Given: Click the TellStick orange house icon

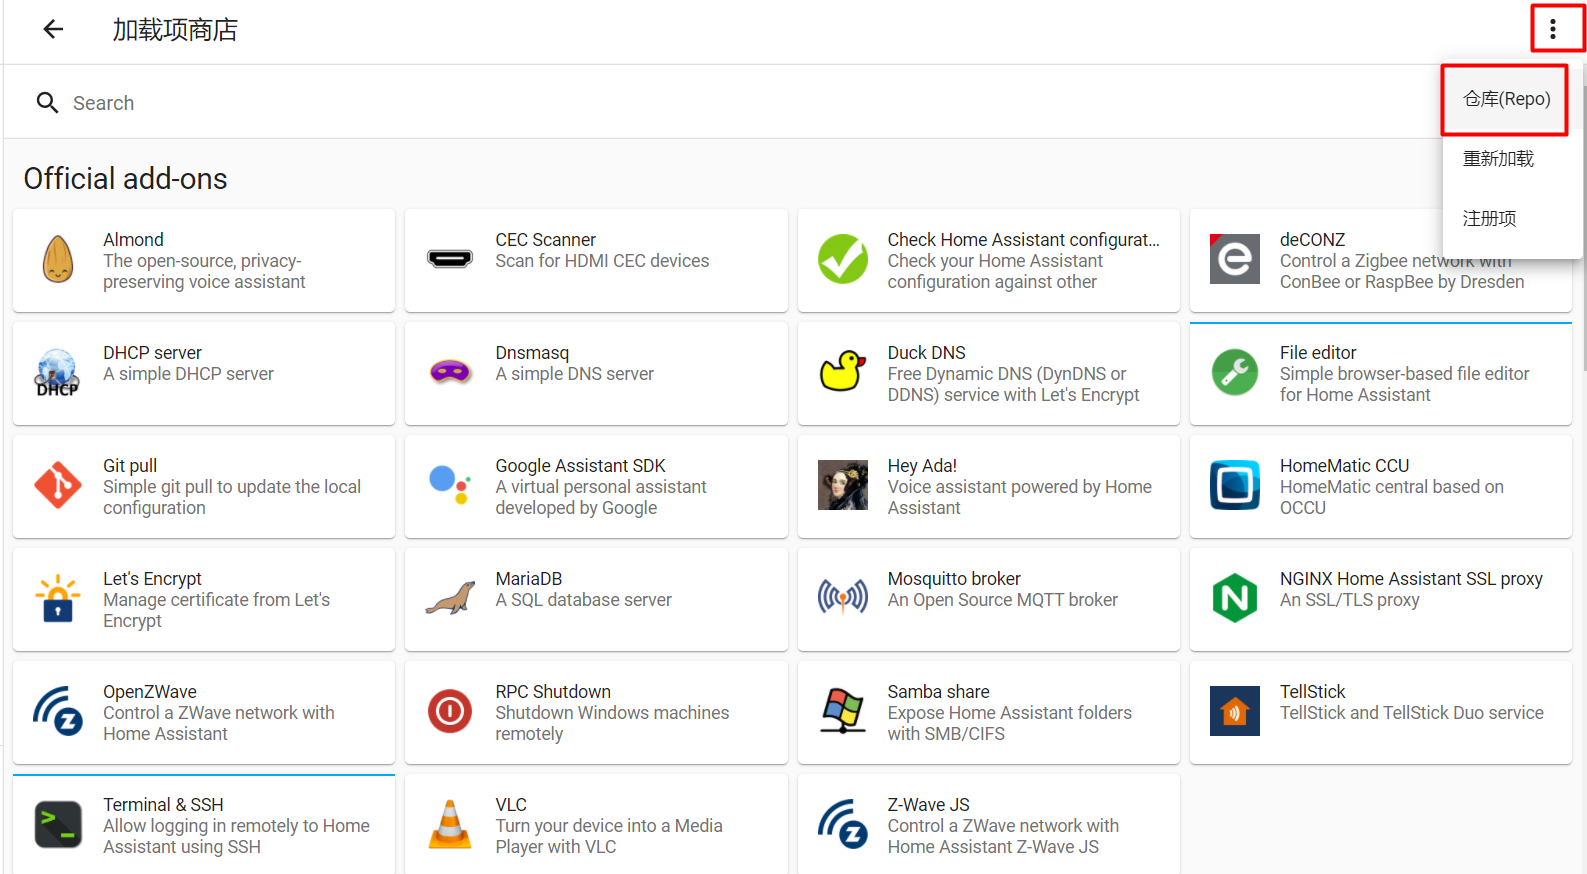Looking at the screenshot, I should [x=1235, y=712].
